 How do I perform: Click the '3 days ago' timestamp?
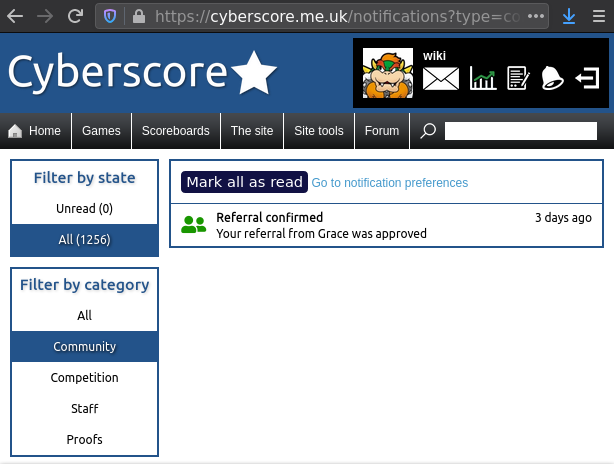click(x=563, y=218)
